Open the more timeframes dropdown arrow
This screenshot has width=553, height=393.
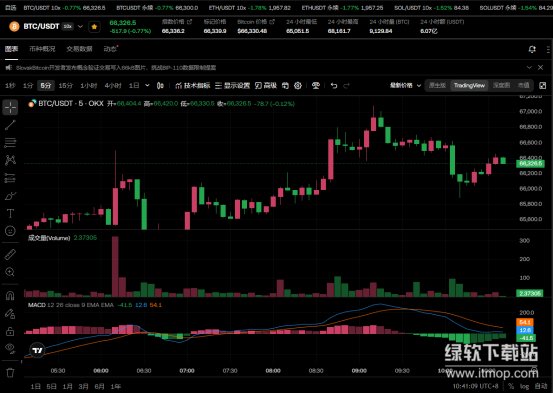point(147,85)
